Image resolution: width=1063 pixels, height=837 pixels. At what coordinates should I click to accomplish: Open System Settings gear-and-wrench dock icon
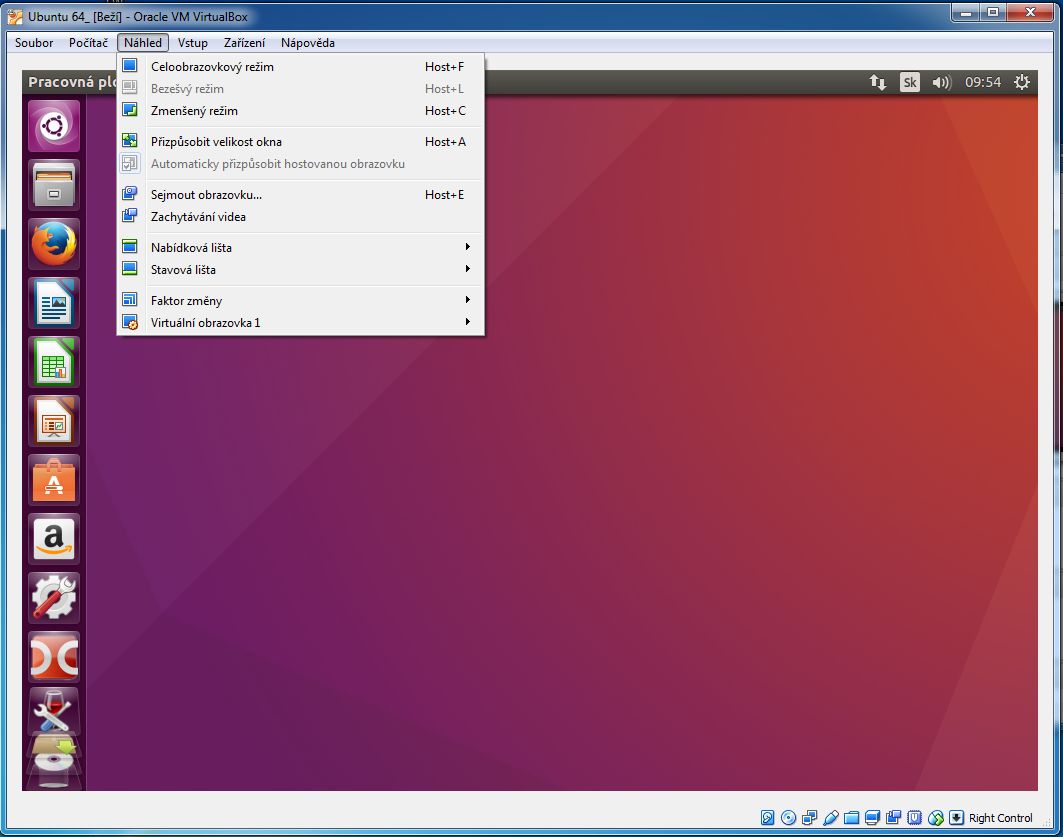pos(54,598)
